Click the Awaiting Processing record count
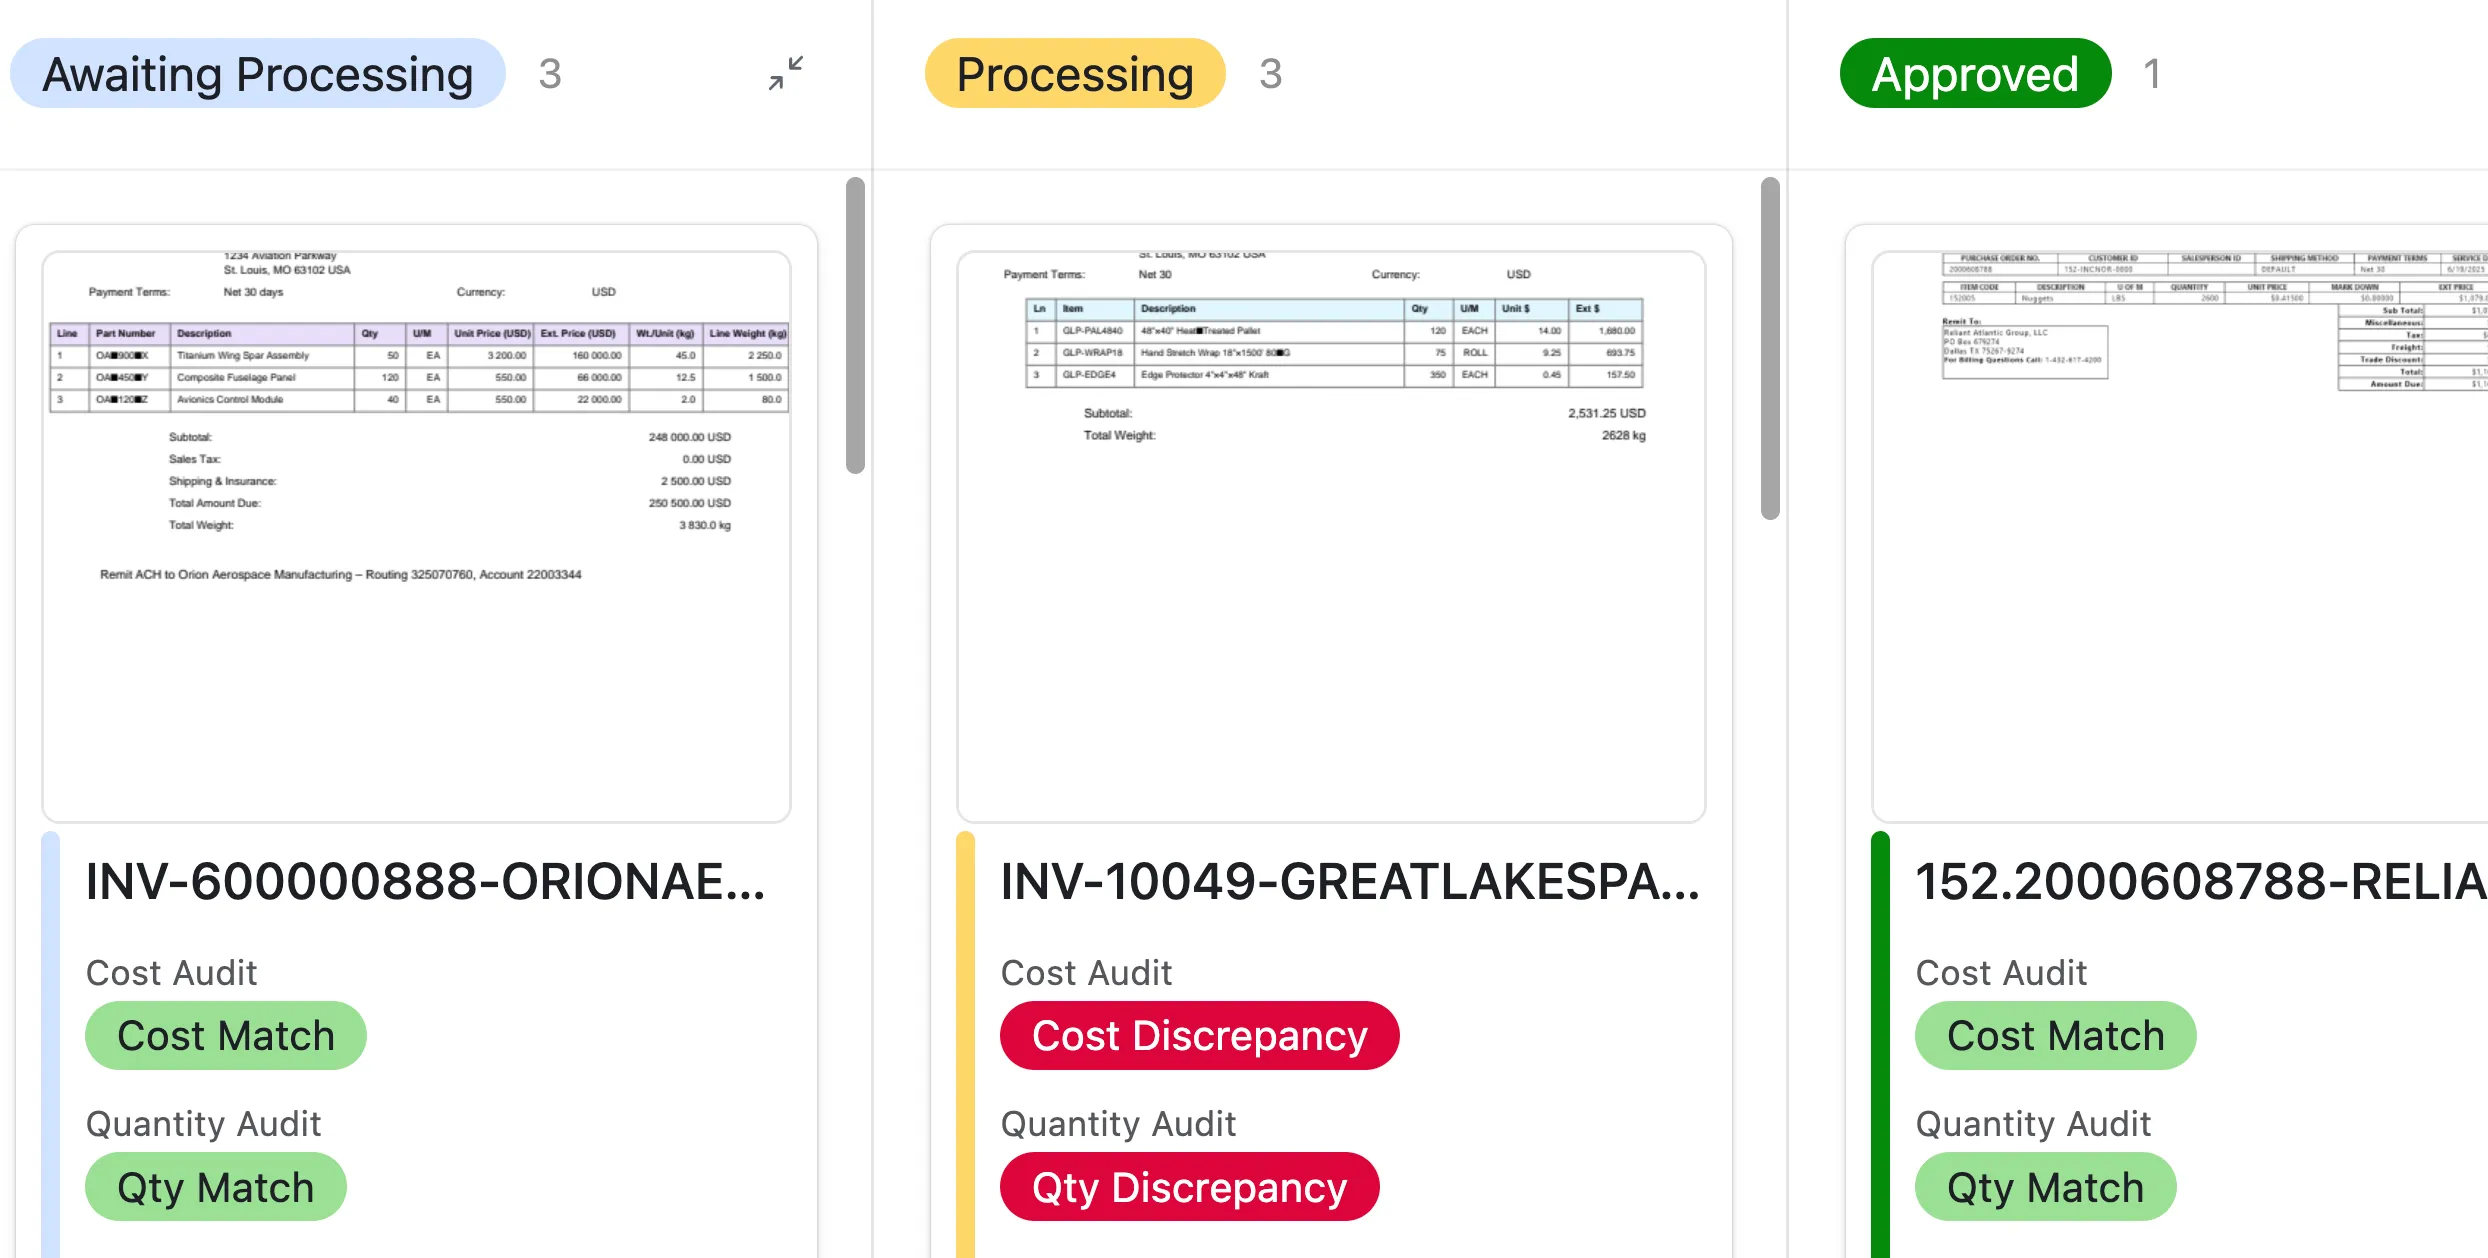Viewport: 2488px width, 1258px height. (x=550, y=74)
